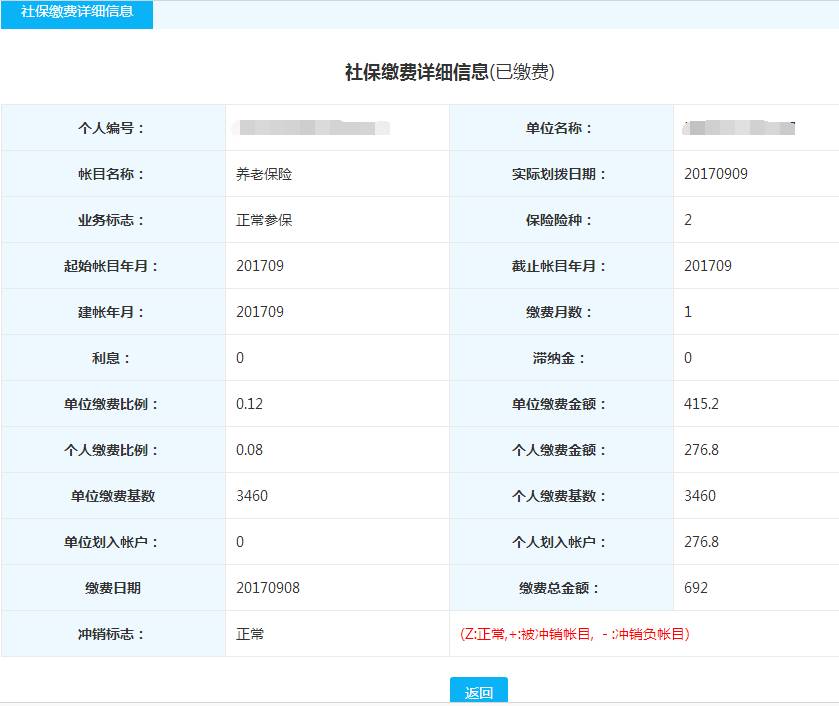The image size is (839, 706).
Task: Click the 单位缴费比例 value 0.12
Action: [x=250, y=404]
